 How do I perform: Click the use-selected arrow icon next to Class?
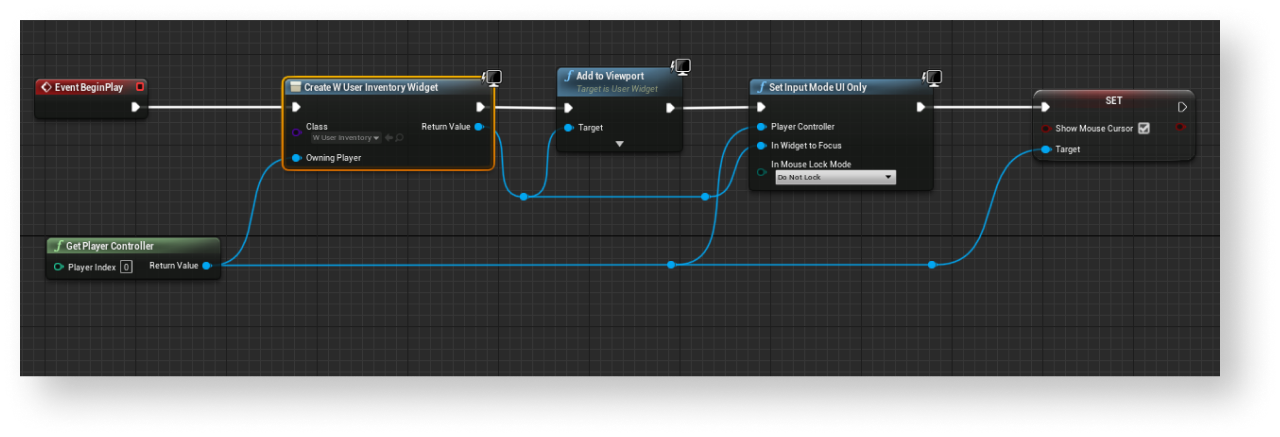[388, 138]
